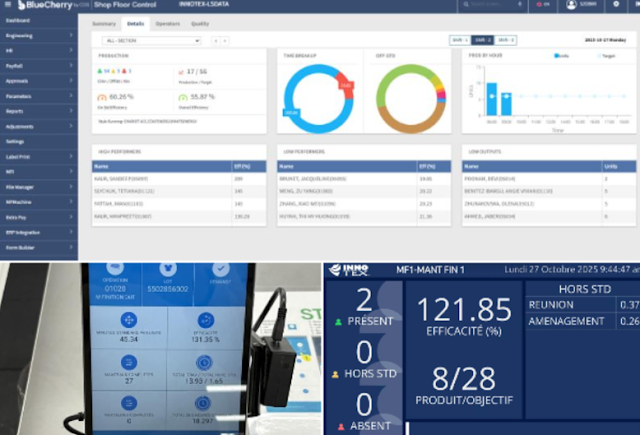Activate the microphone icon in search box
Image resolution: width=640 pixels, height=435 pixels.
(520, 4)
